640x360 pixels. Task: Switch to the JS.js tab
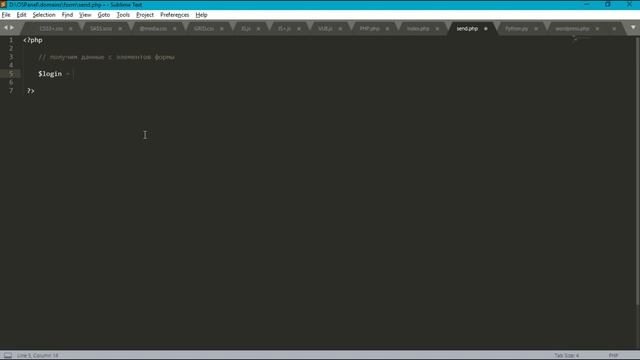coord(246,29)
